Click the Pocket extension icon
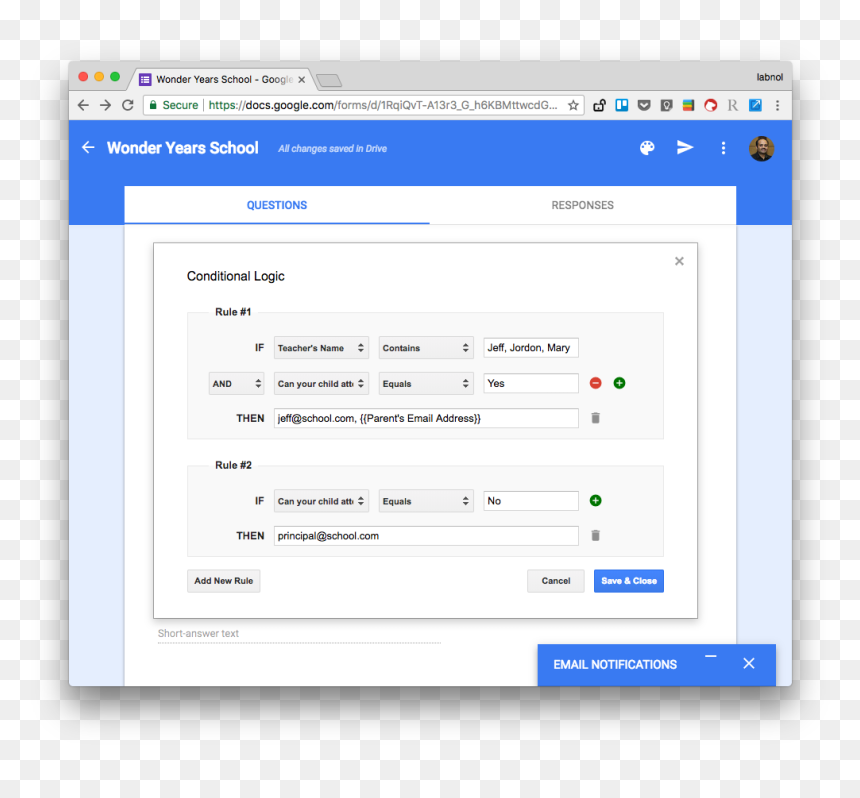Image resolution: width=860 pixels, height=798 pixels. [644, 105]
